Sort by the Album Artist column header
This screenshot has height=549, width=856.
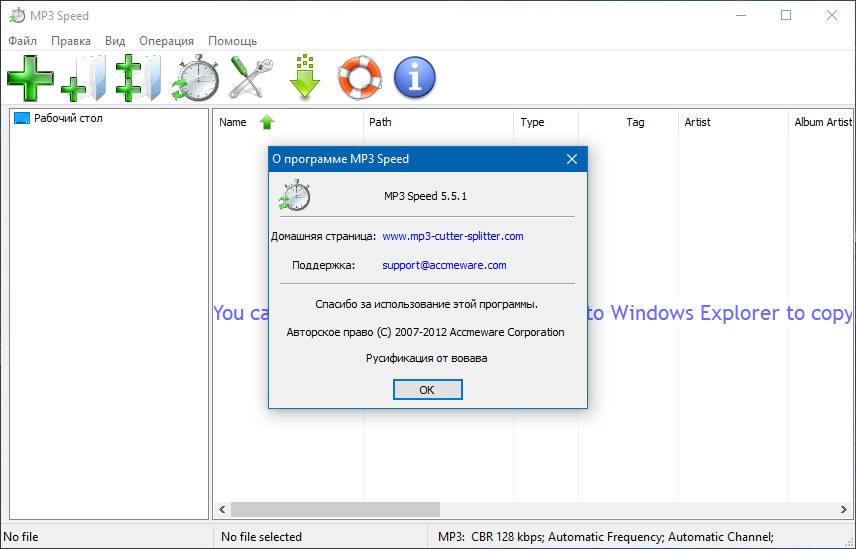click(x=822, y=122)
